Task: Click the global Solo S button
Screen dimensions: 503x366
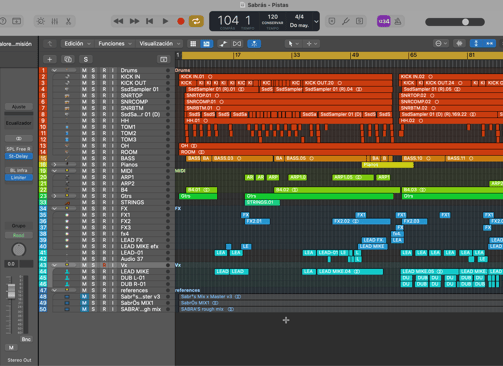Action: click(86, 59)
